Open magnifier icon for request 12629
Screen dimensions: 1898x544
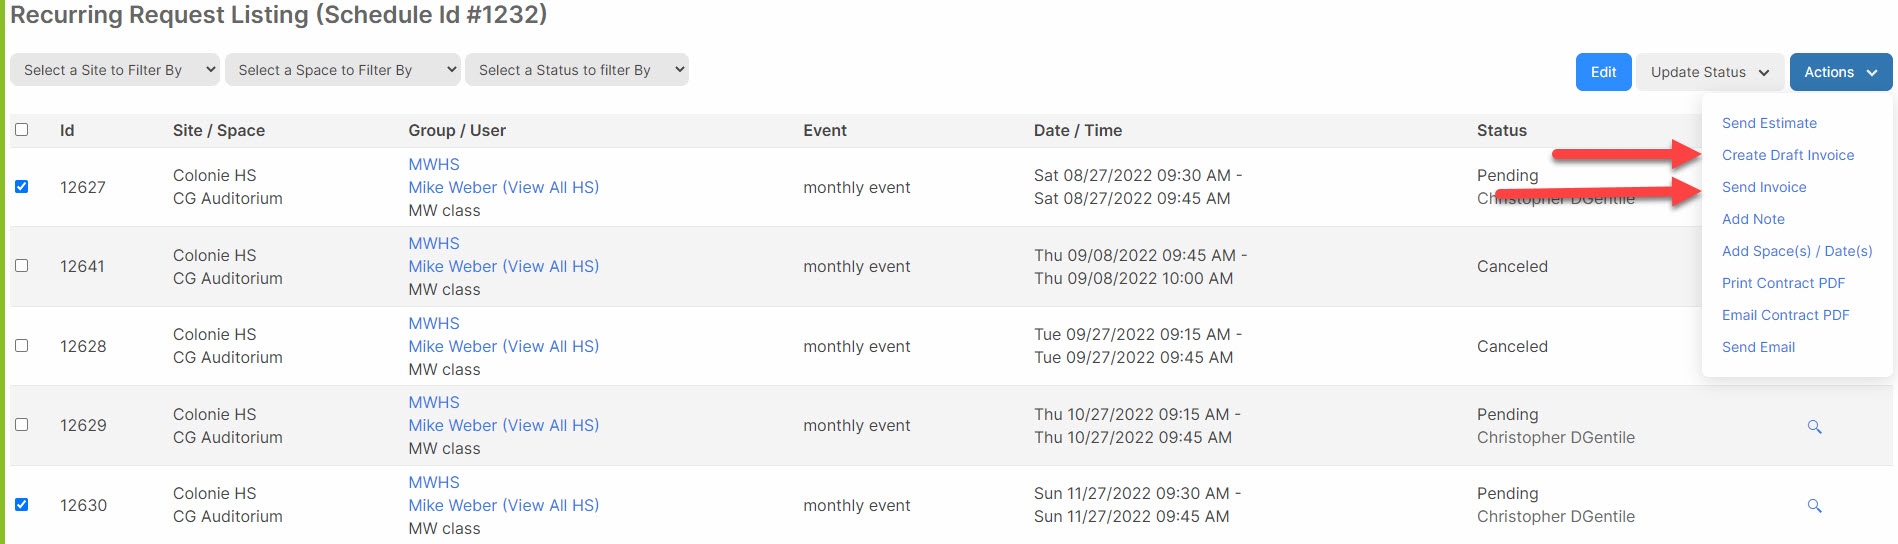pyautogui.click(x=1814, y=427)
